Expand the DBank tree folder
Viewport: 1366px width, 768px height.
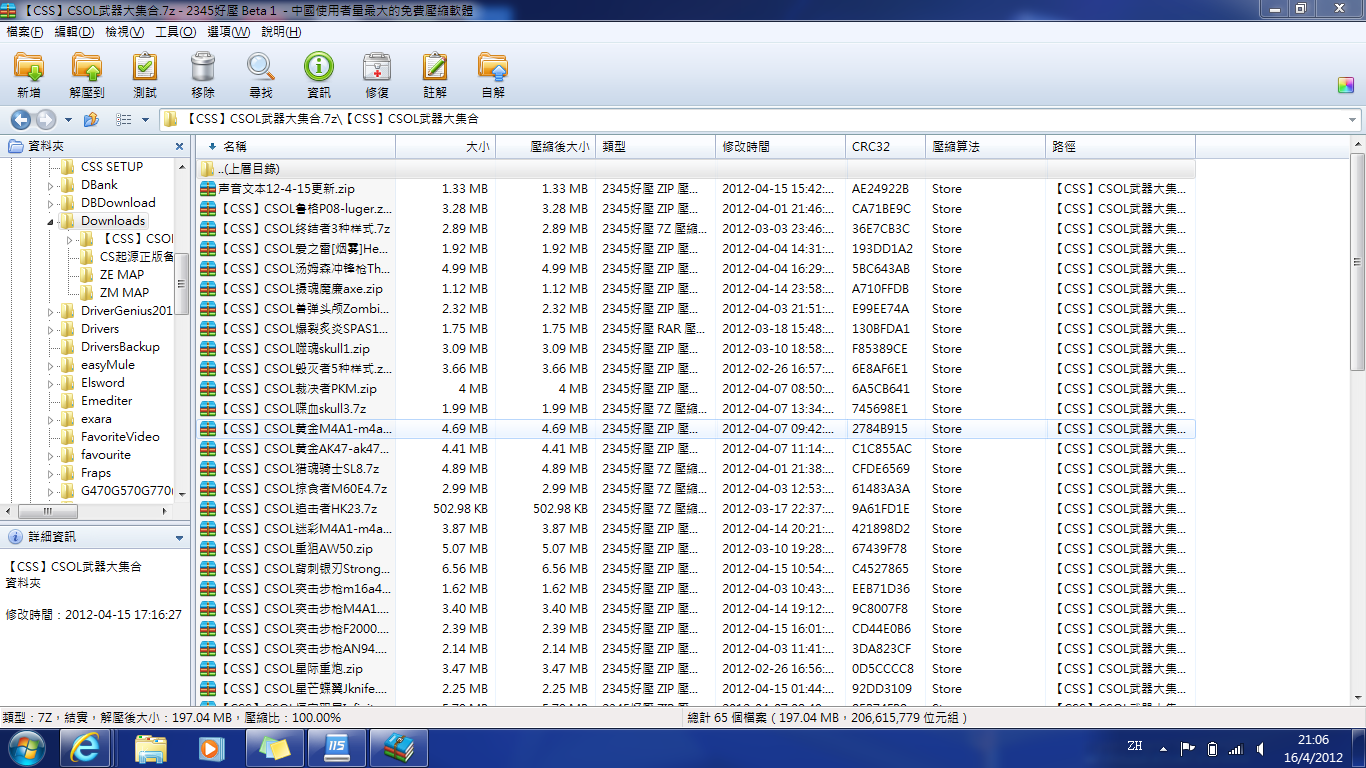tap(51, 185)
